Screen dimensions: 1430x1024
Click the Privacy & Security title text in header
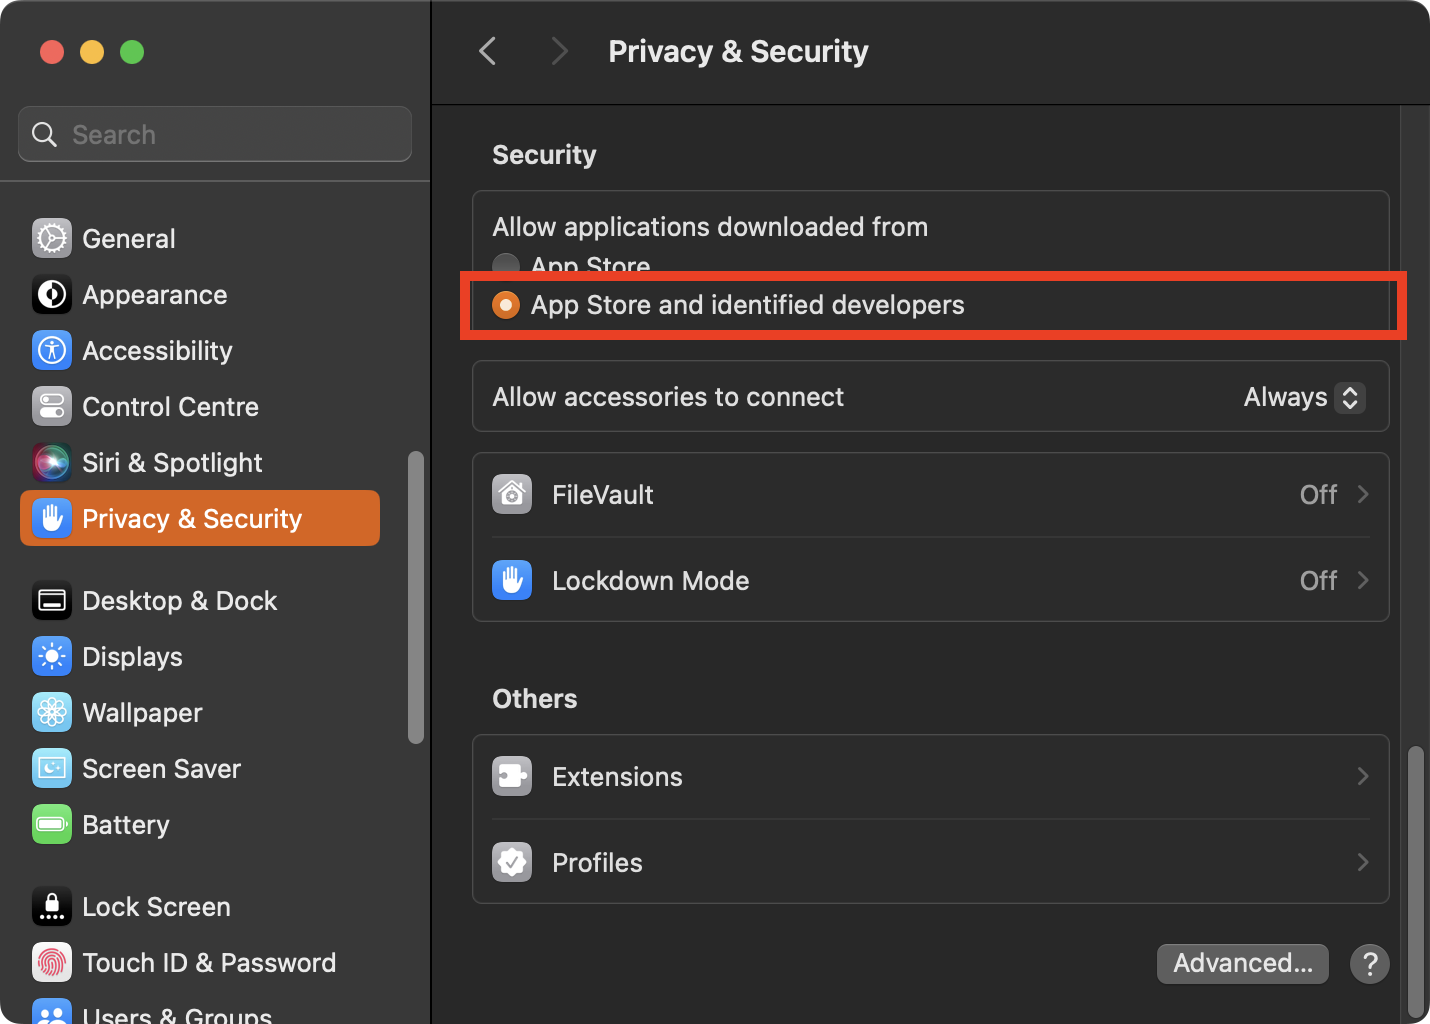(738, 51)
